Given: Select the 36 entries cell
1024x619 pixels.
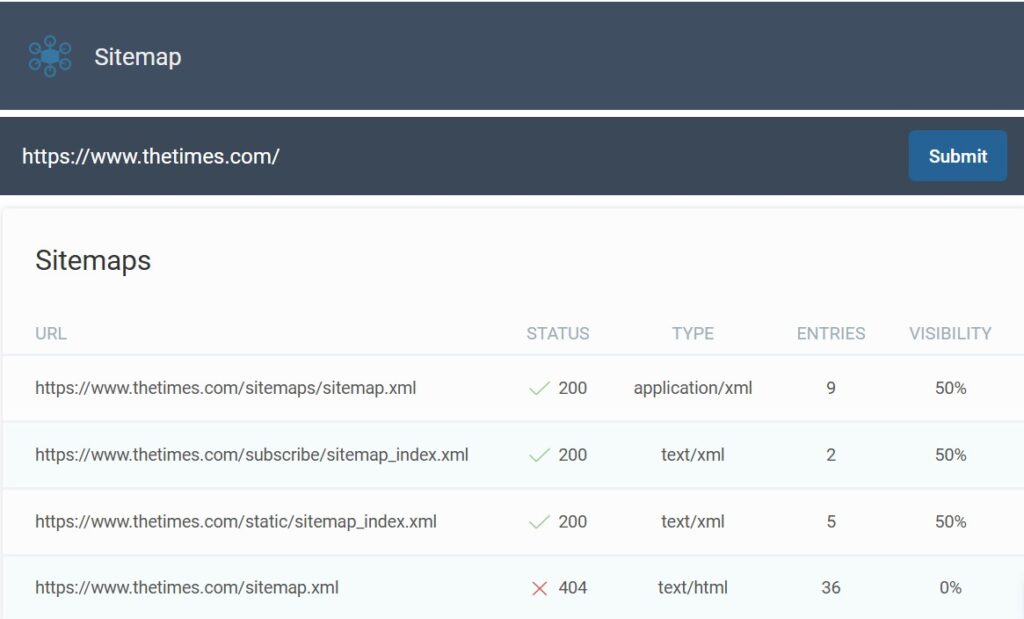Looking at the screenshot, I should (831, 588).
